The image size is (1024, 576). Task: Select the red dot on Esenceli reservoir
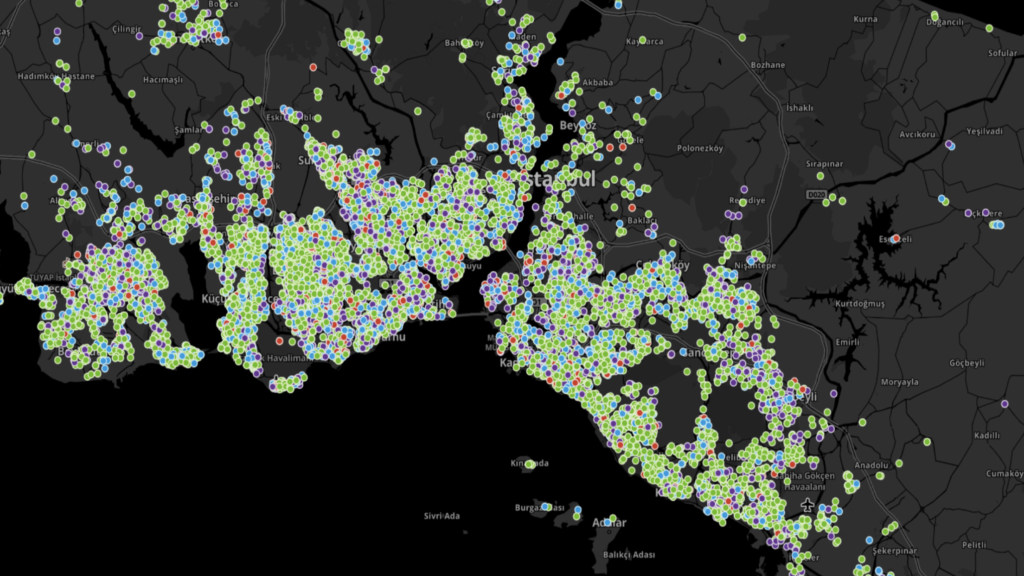[x=896, y=238]
